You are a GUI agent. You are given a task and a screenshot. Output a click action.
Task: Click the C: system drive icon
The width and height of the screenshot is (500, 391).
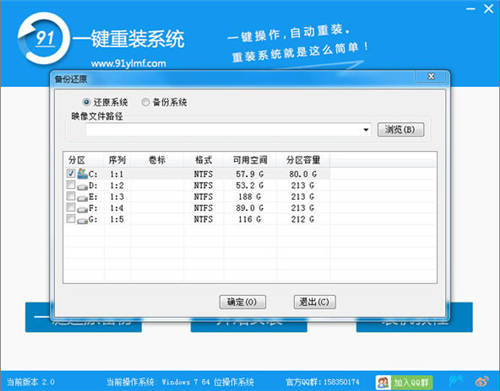tap(82, 173)
